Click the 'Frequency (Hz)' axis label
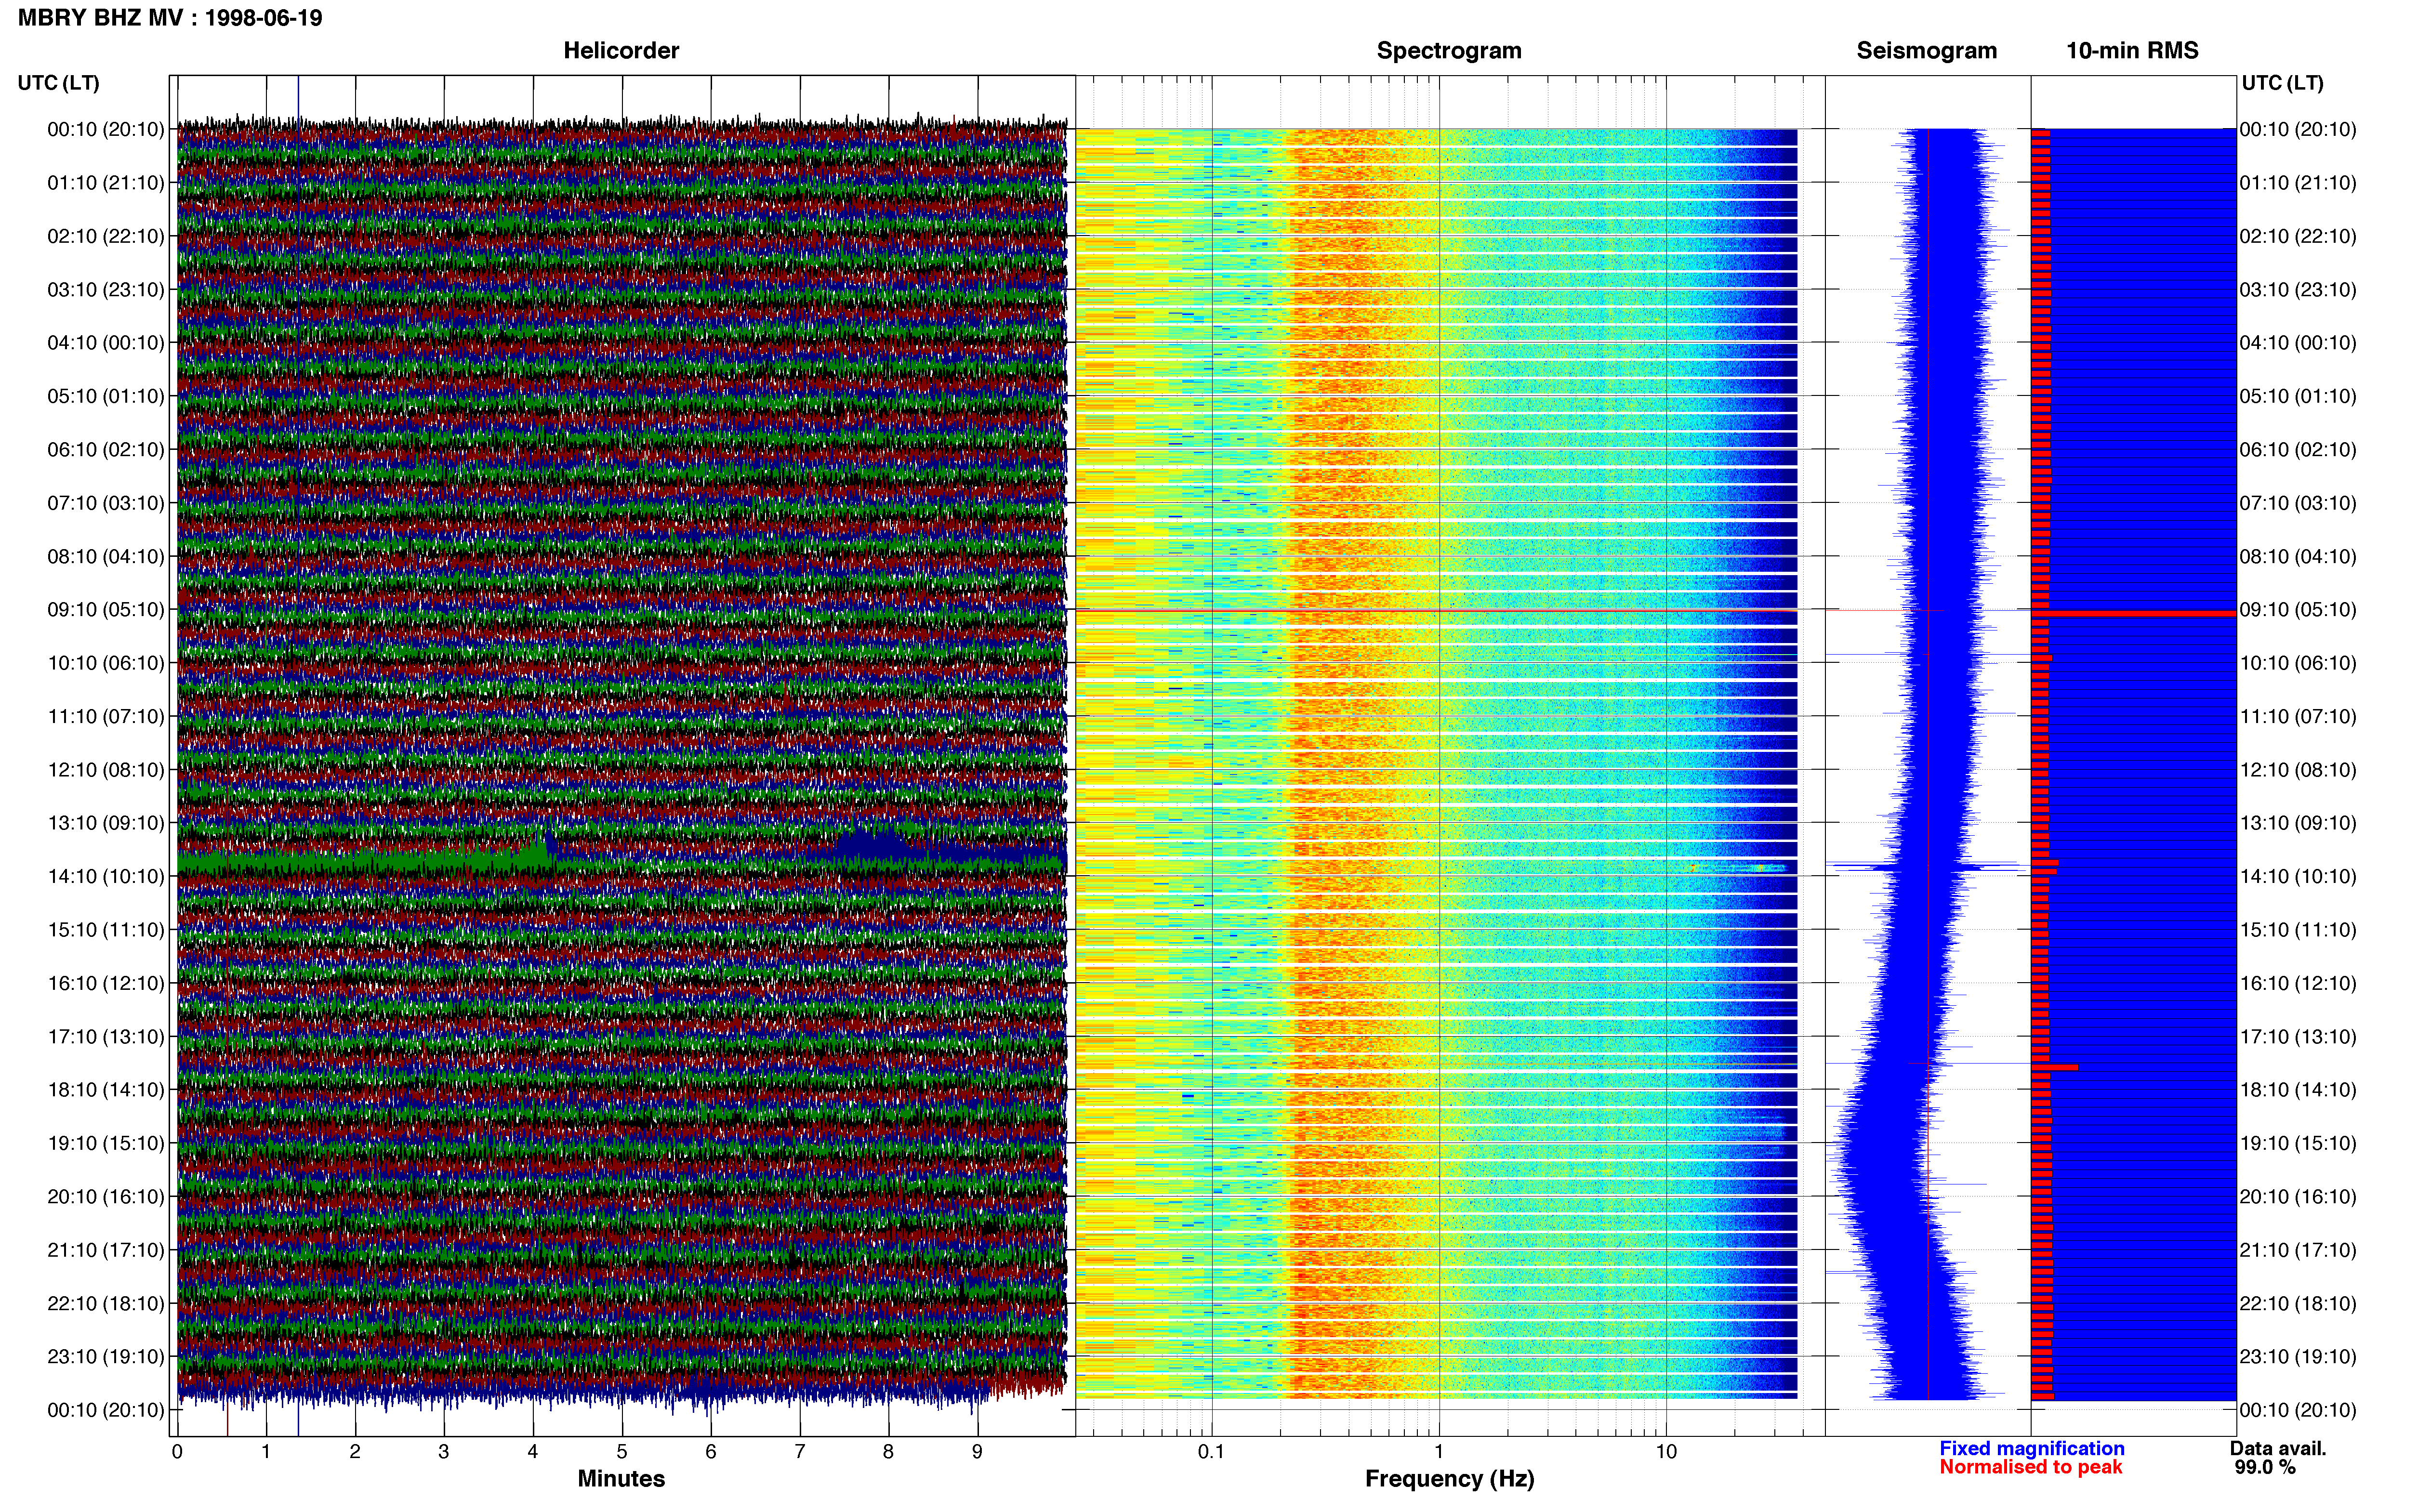The height and width of the screenshot is (1512, 2418). tap(1449, 1478)
